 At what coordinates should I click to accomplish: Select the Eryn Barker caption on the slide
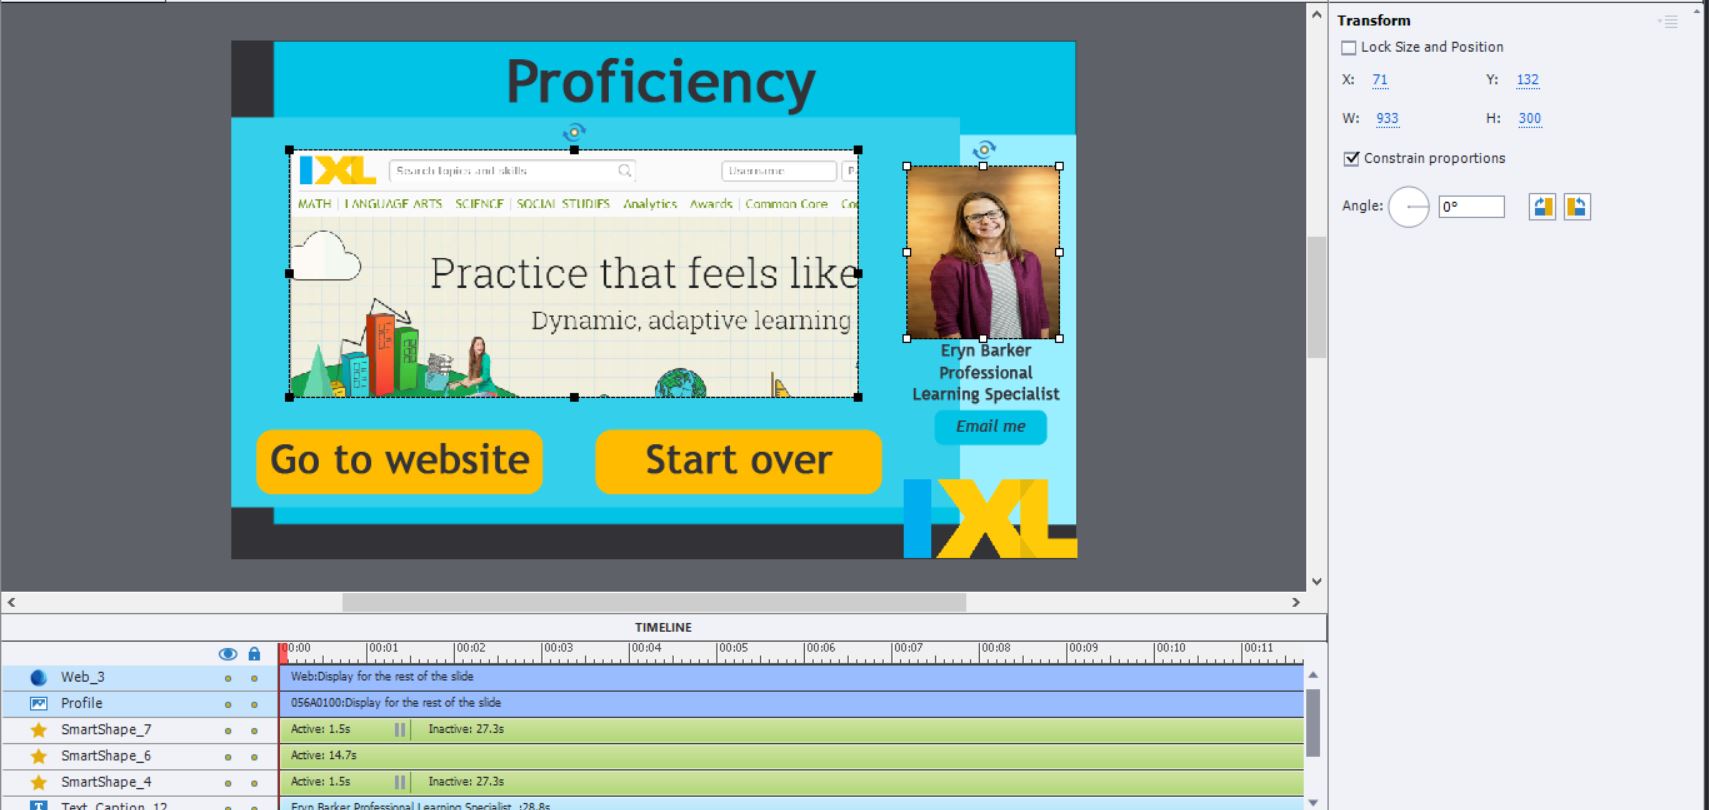[x=985, y=373]
